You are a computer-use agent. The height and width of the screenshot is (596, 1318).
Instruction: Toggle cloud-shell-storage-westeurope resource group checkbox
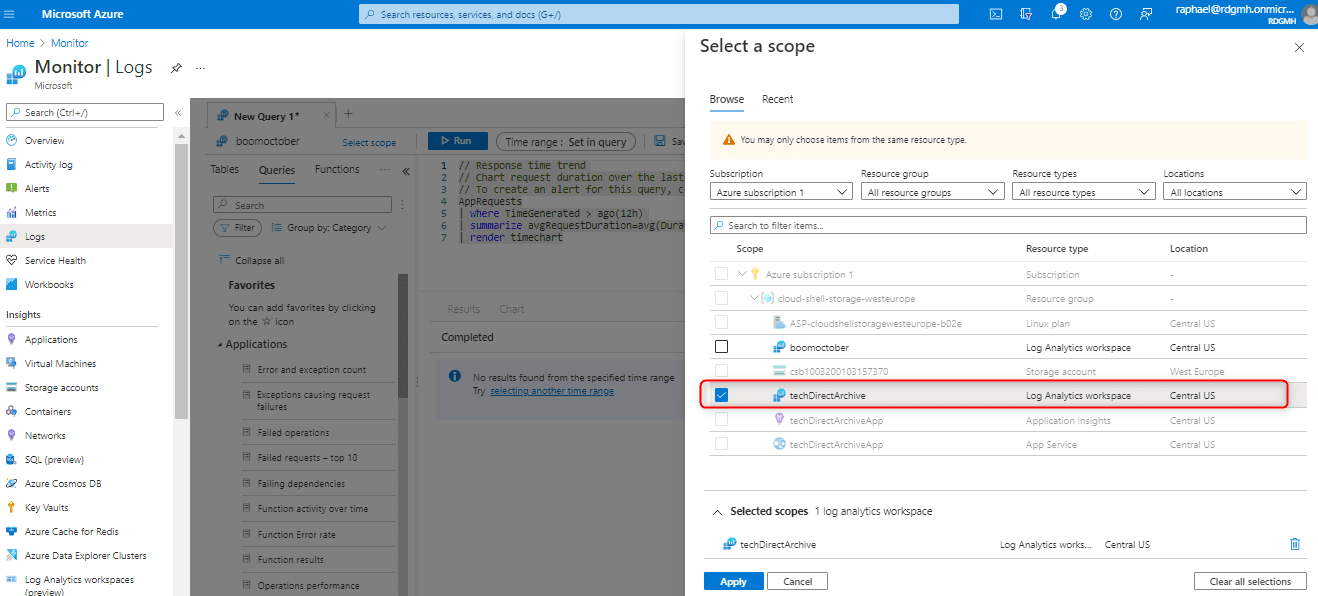click(721, 298)
